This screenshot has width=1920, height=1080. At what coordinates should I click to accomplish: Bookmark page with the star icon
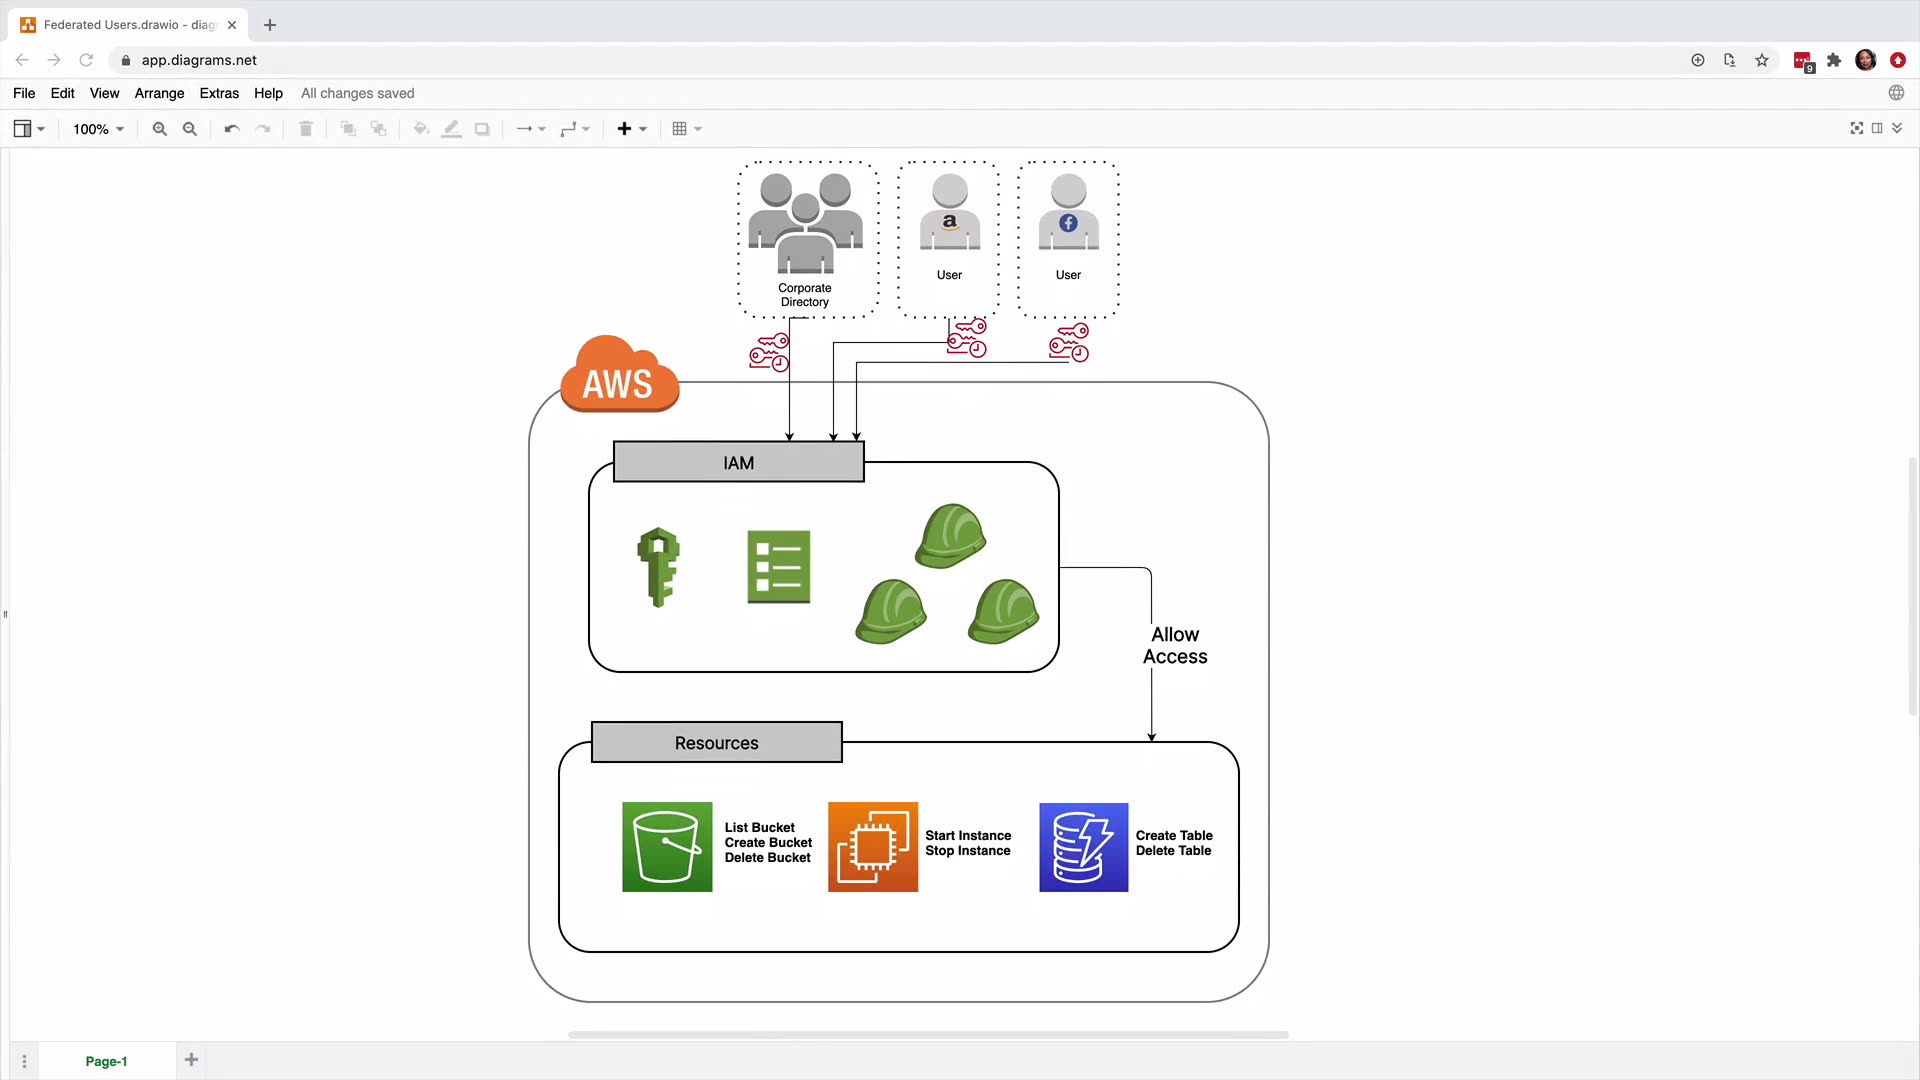click(x=1762, y=60)
